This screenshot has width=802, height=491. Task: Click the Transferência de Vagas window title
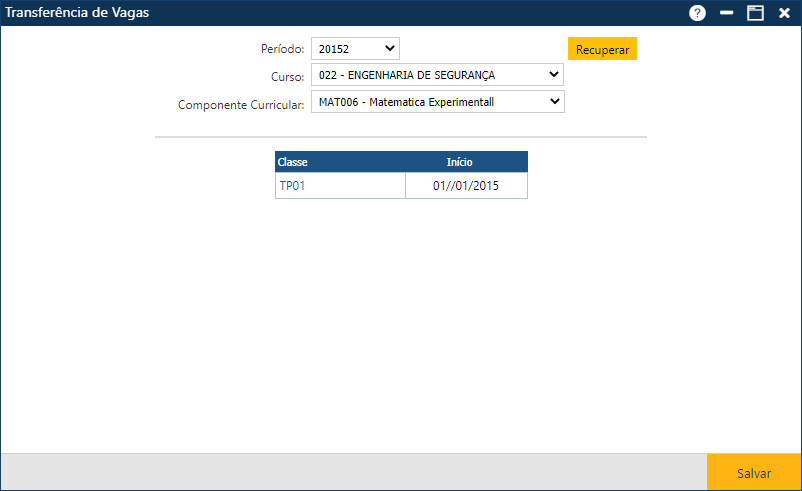[x=78, y=13]
